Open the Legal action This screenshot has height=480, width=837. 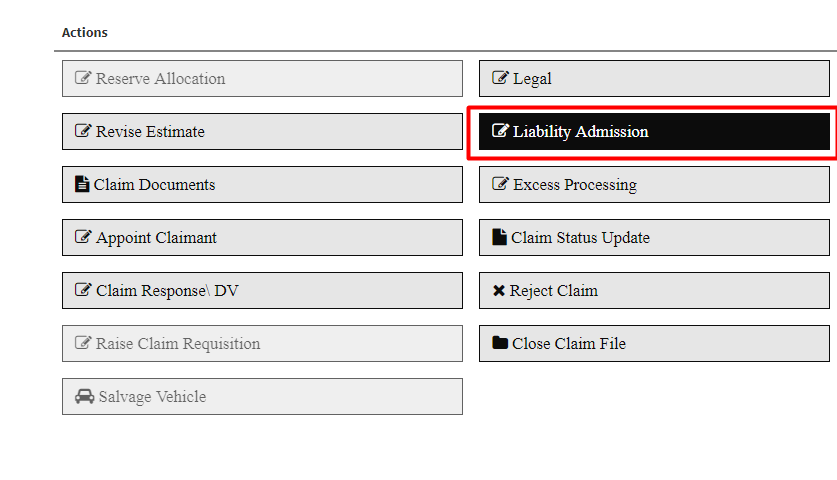click(x=653, y=79)
